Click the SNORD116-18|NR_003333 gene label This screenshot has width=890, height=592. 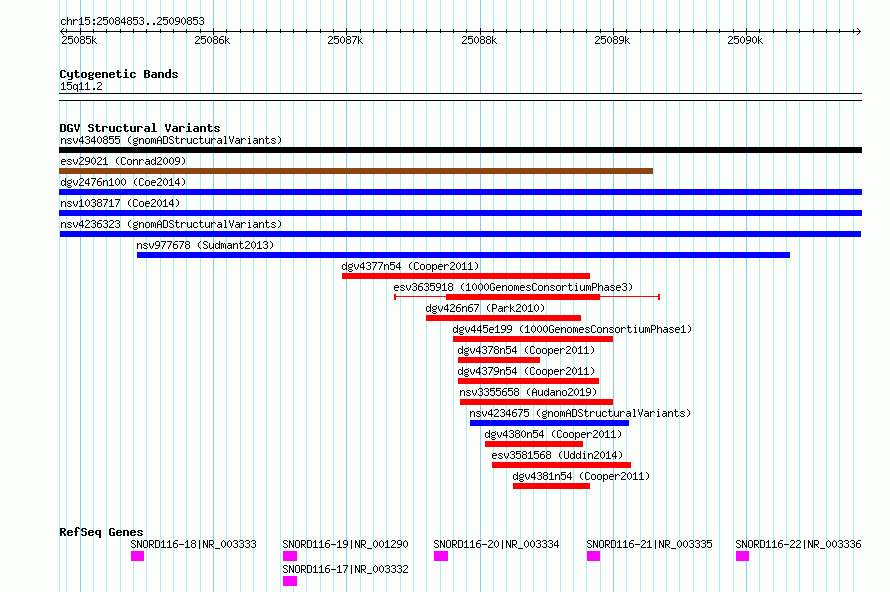pyautogui.click(x=194, y=544)
